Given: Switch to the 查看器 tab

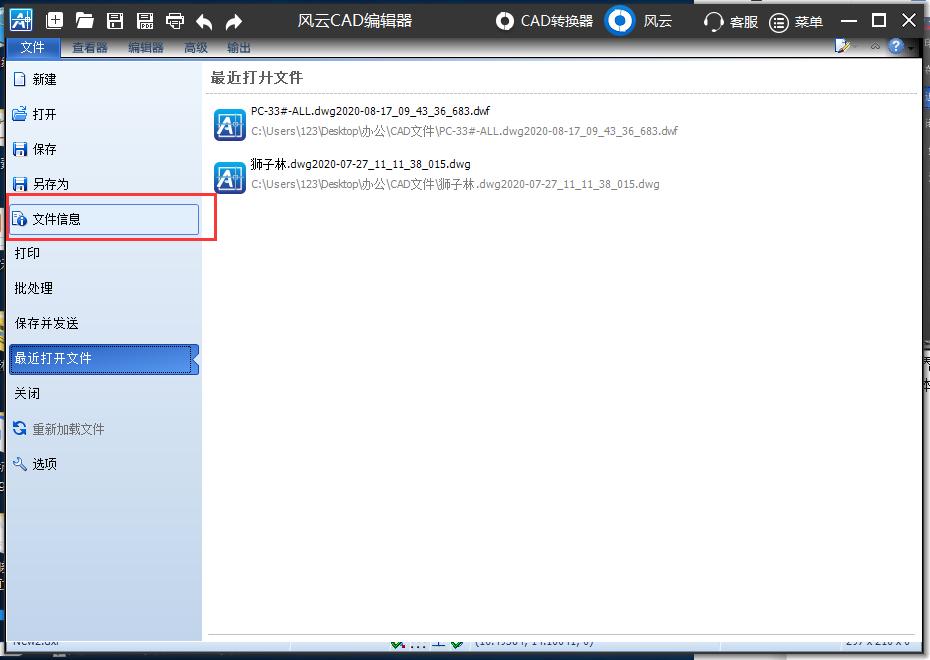Looking at the screenshot, I should [90, 47].
